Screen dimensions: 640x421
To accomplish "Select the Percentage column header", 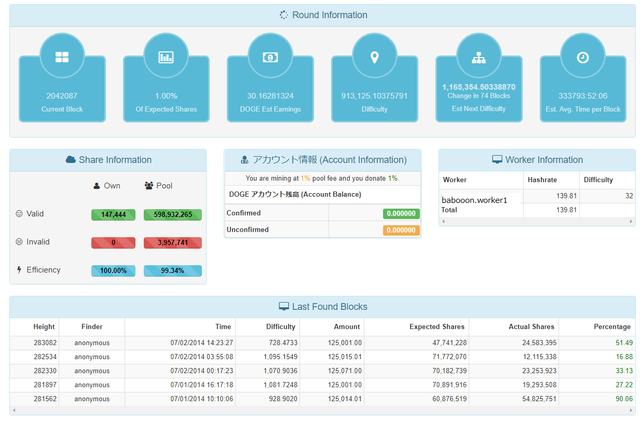I will (612, 327).
